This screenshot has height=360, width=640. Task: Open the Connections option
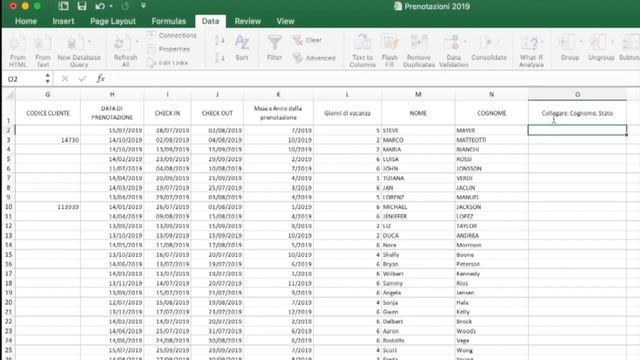click(172, 36)
